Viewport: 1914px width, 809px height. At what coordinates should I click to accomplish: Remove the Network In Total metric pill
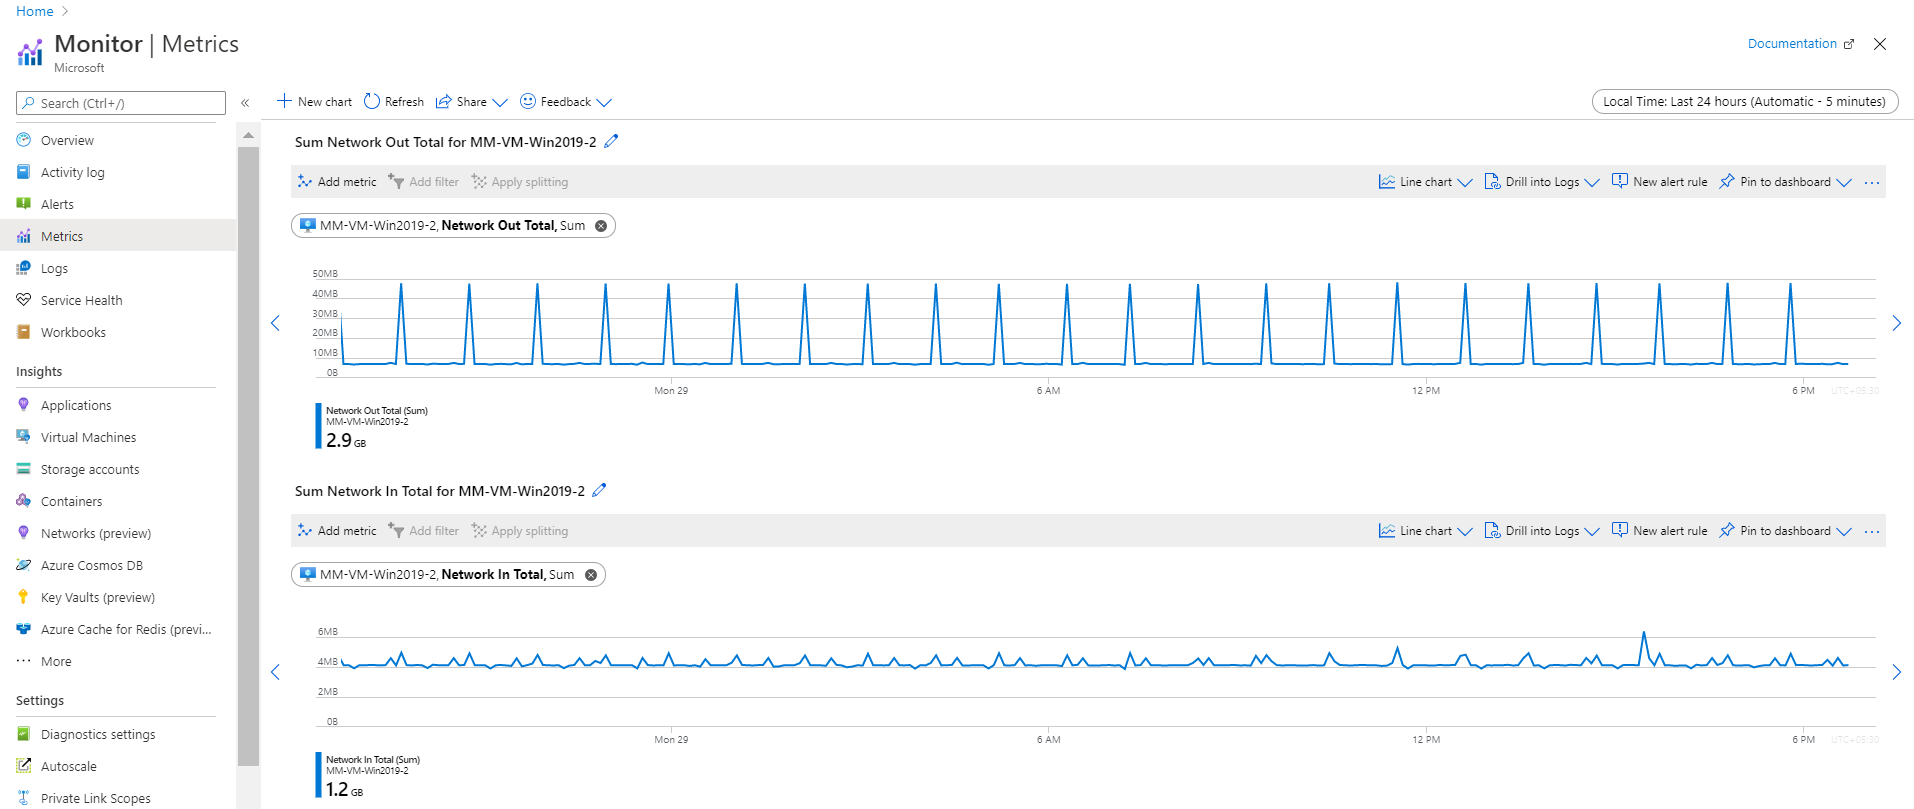point(591,575)
